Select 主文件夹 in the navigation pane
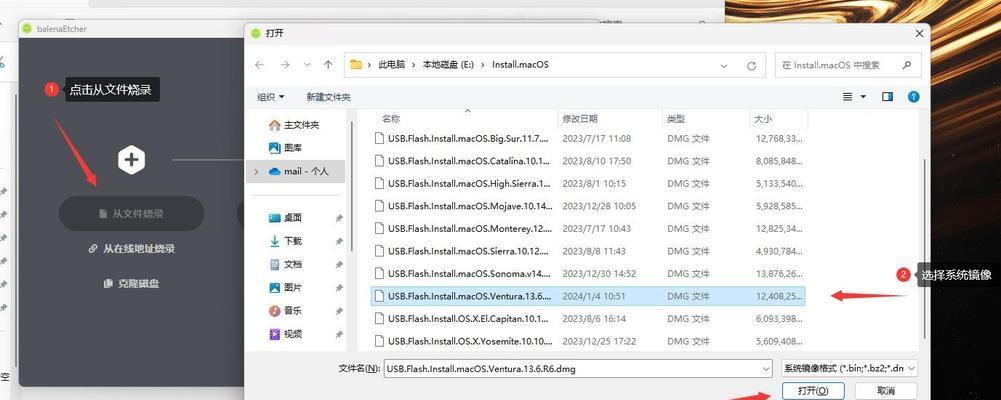The image size is (1001, 400). click(294, 125)
